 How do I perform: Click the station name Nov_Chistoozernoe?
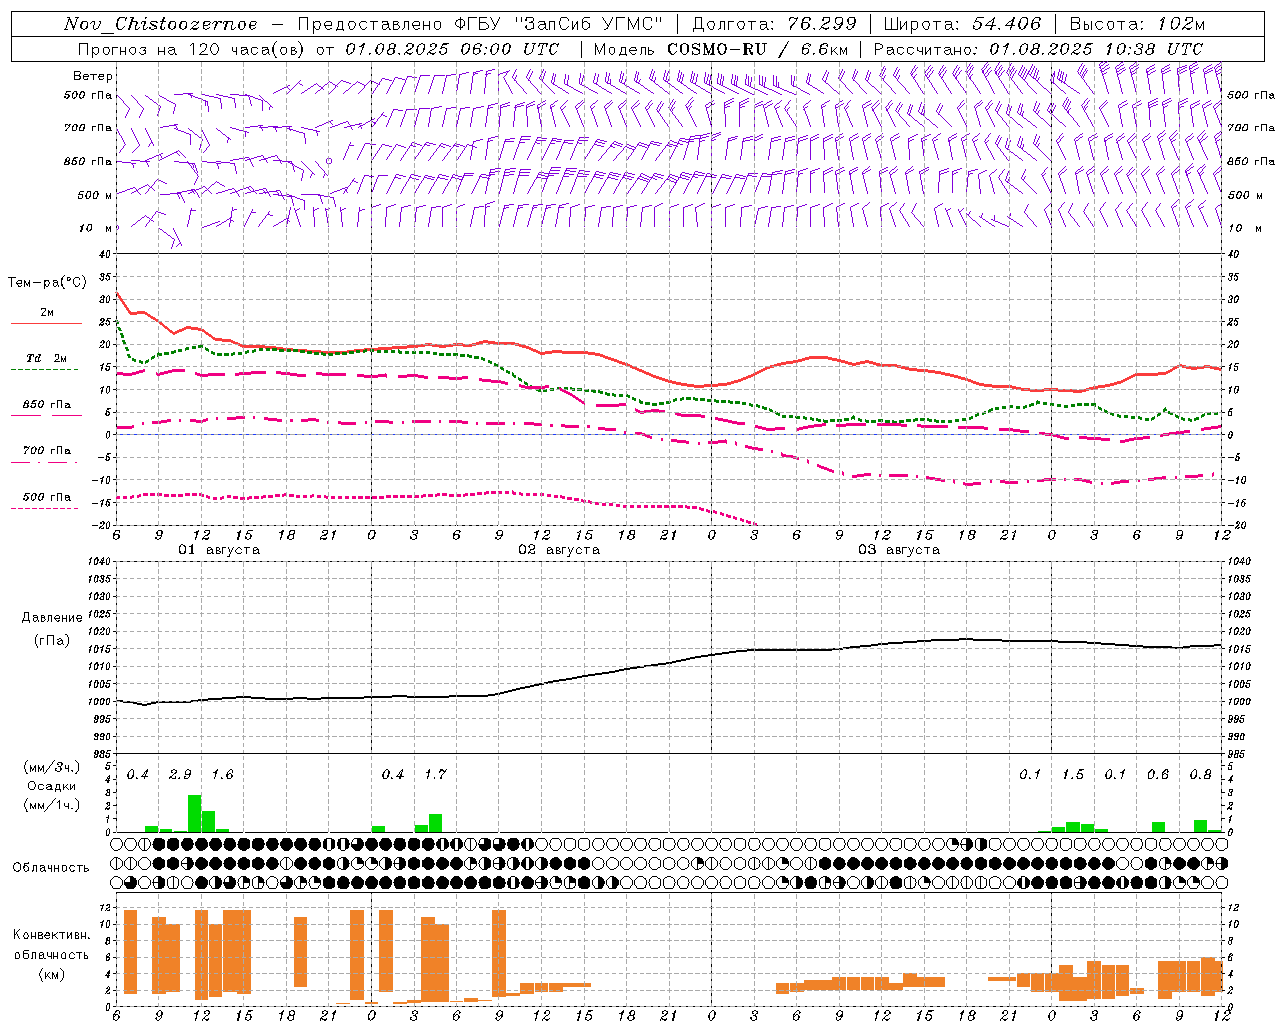point(161,24)
